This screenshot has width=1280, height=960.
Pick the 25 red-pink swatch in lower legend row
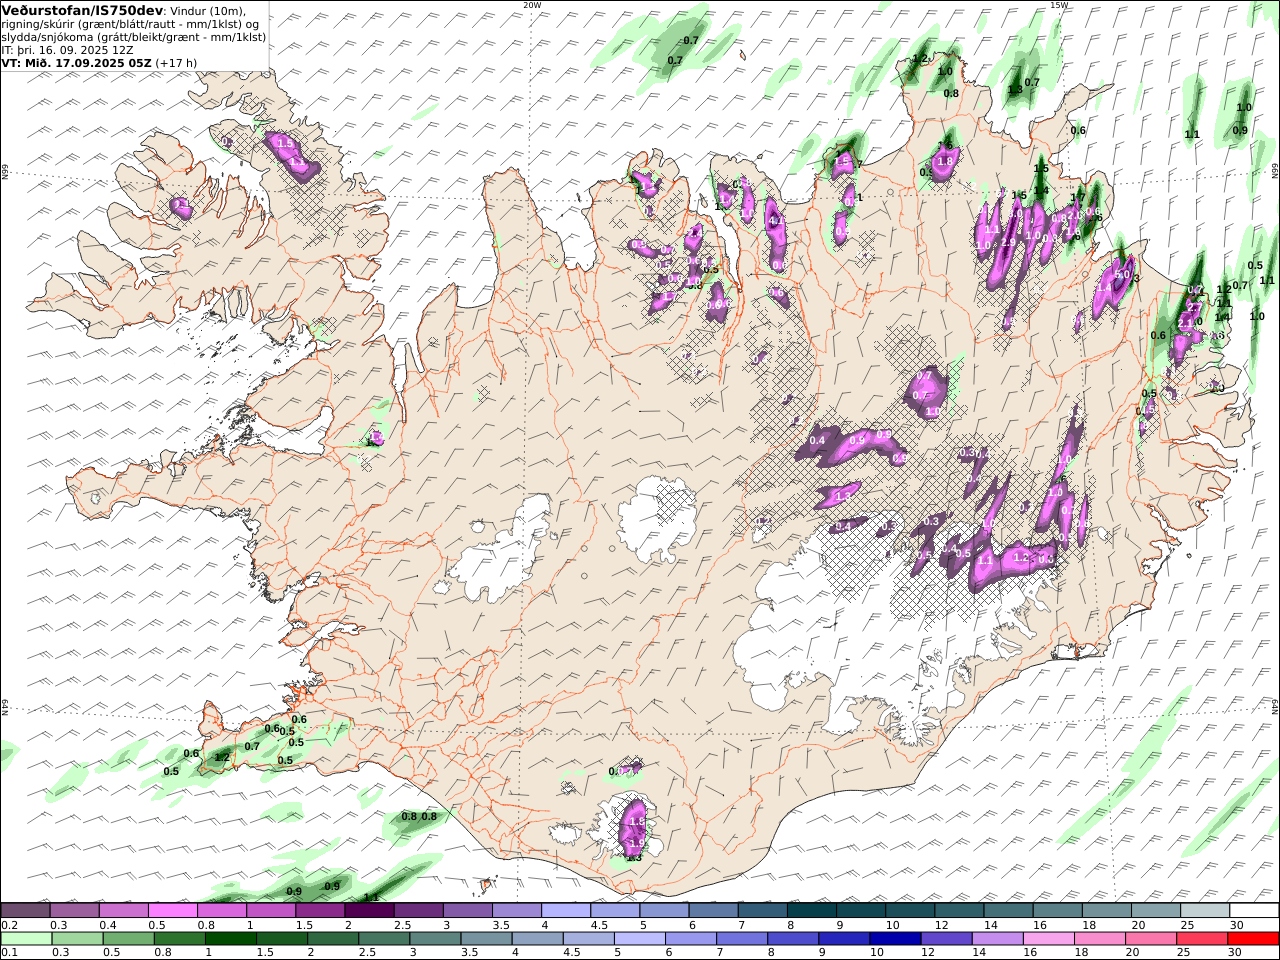(1202, 939)
